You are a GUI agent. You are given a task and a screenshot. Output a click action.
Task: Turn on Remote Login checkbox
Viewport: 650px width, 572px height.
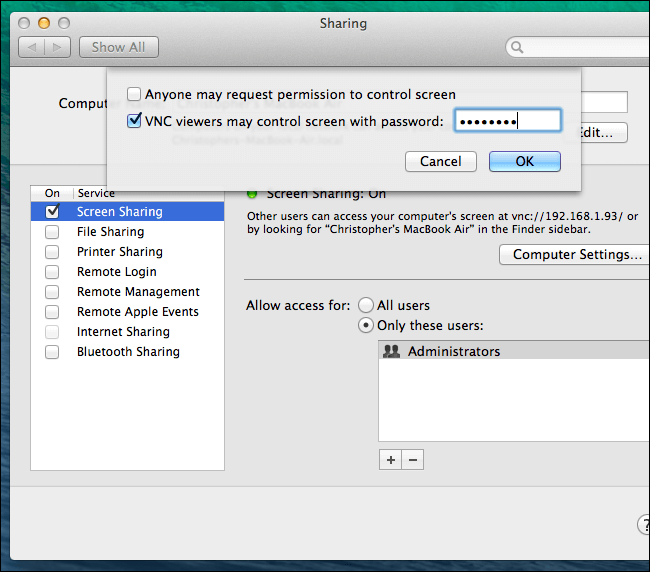(53, 272)
